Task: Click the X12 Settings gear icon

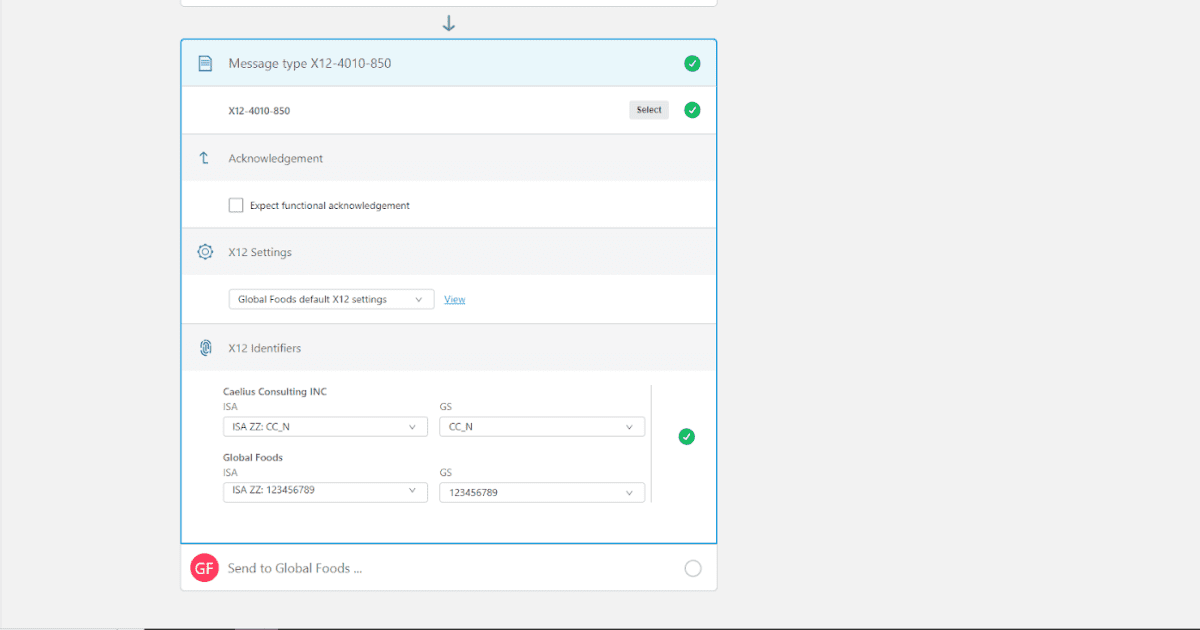Action: [x=205, y=252]
